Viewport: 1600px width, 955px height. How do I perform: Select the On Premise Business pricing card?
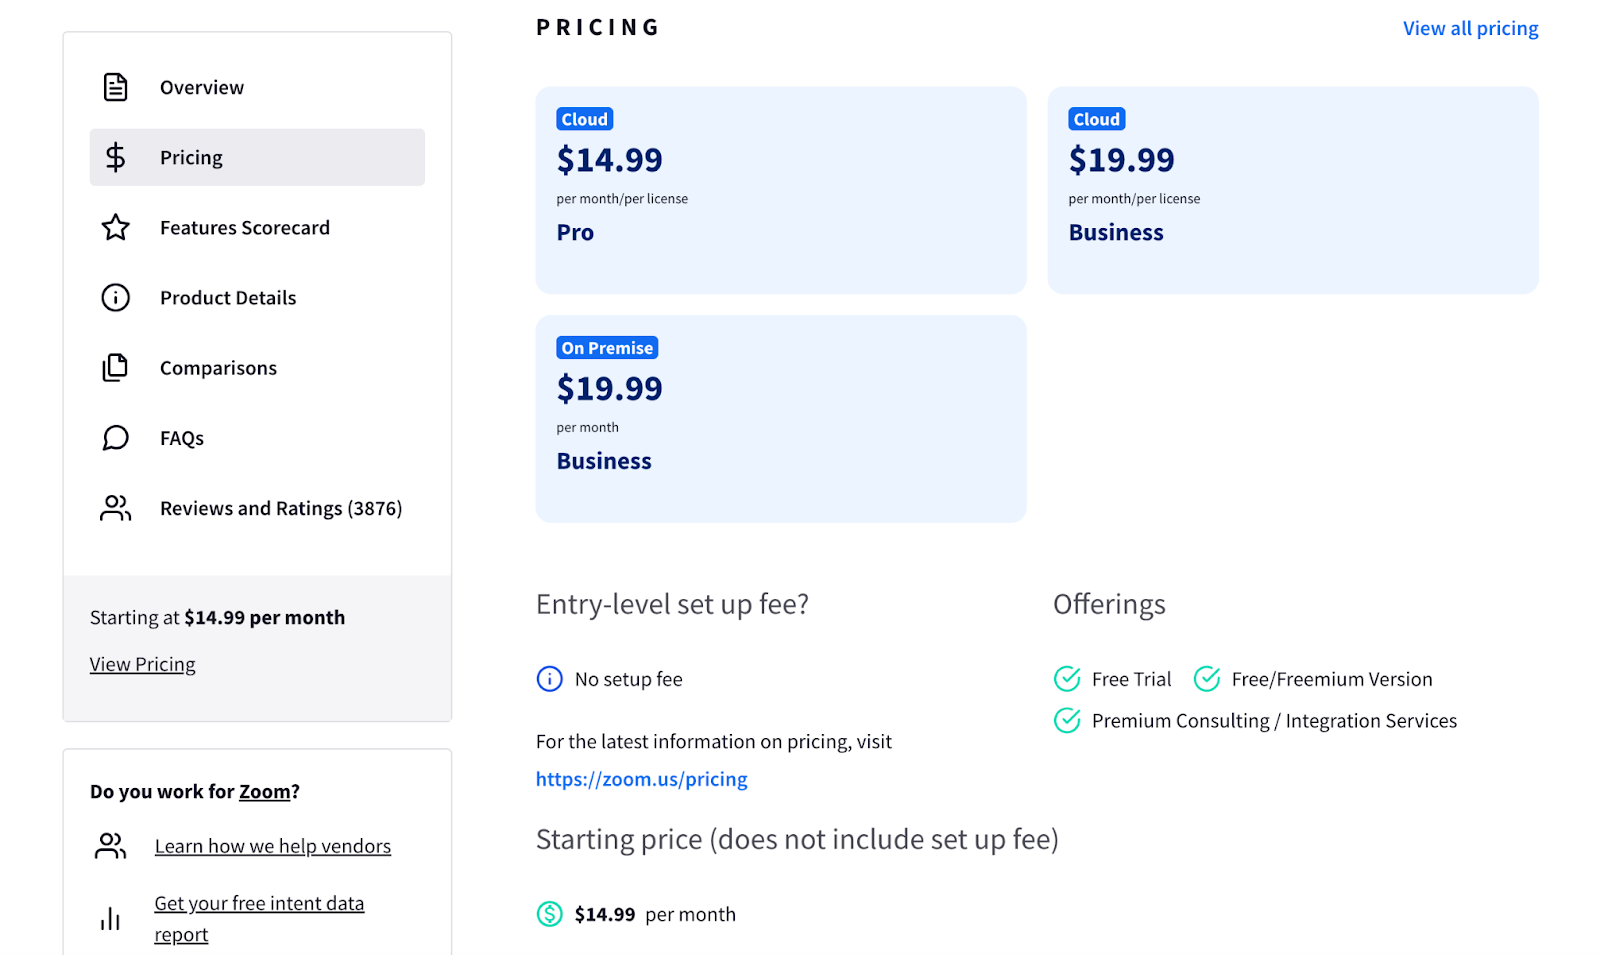click(x=780, y=418)
